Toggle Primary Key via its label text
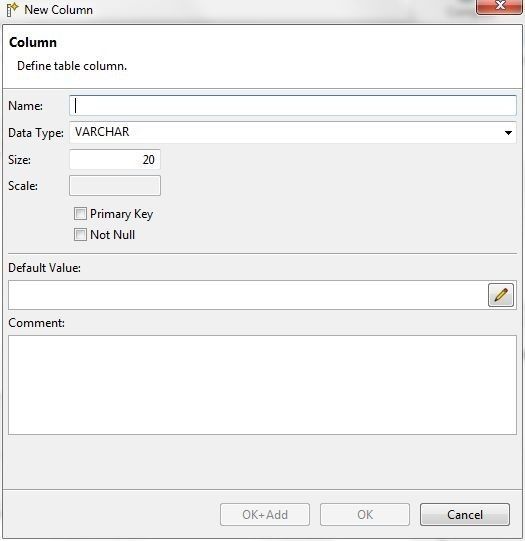 [121, 214]
